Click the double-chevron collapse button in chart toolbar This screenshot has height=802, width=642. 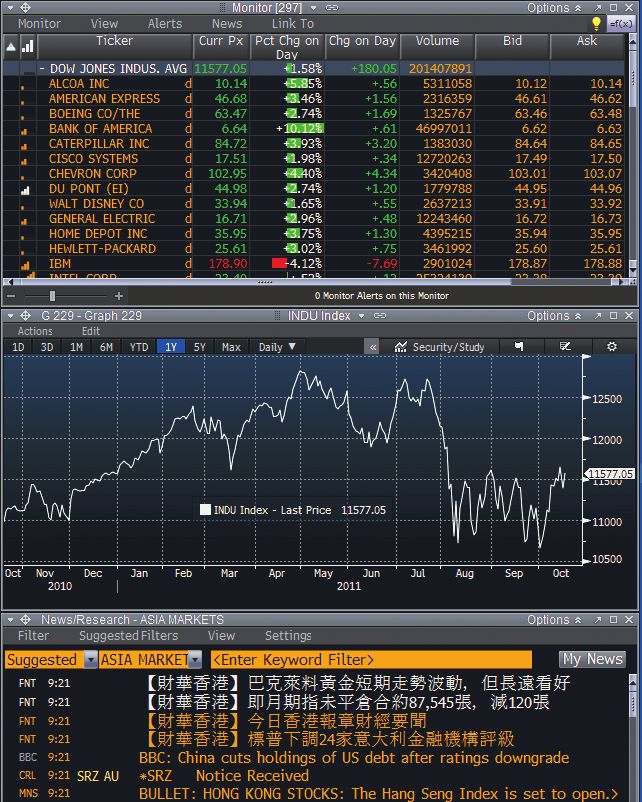point(373,347)
